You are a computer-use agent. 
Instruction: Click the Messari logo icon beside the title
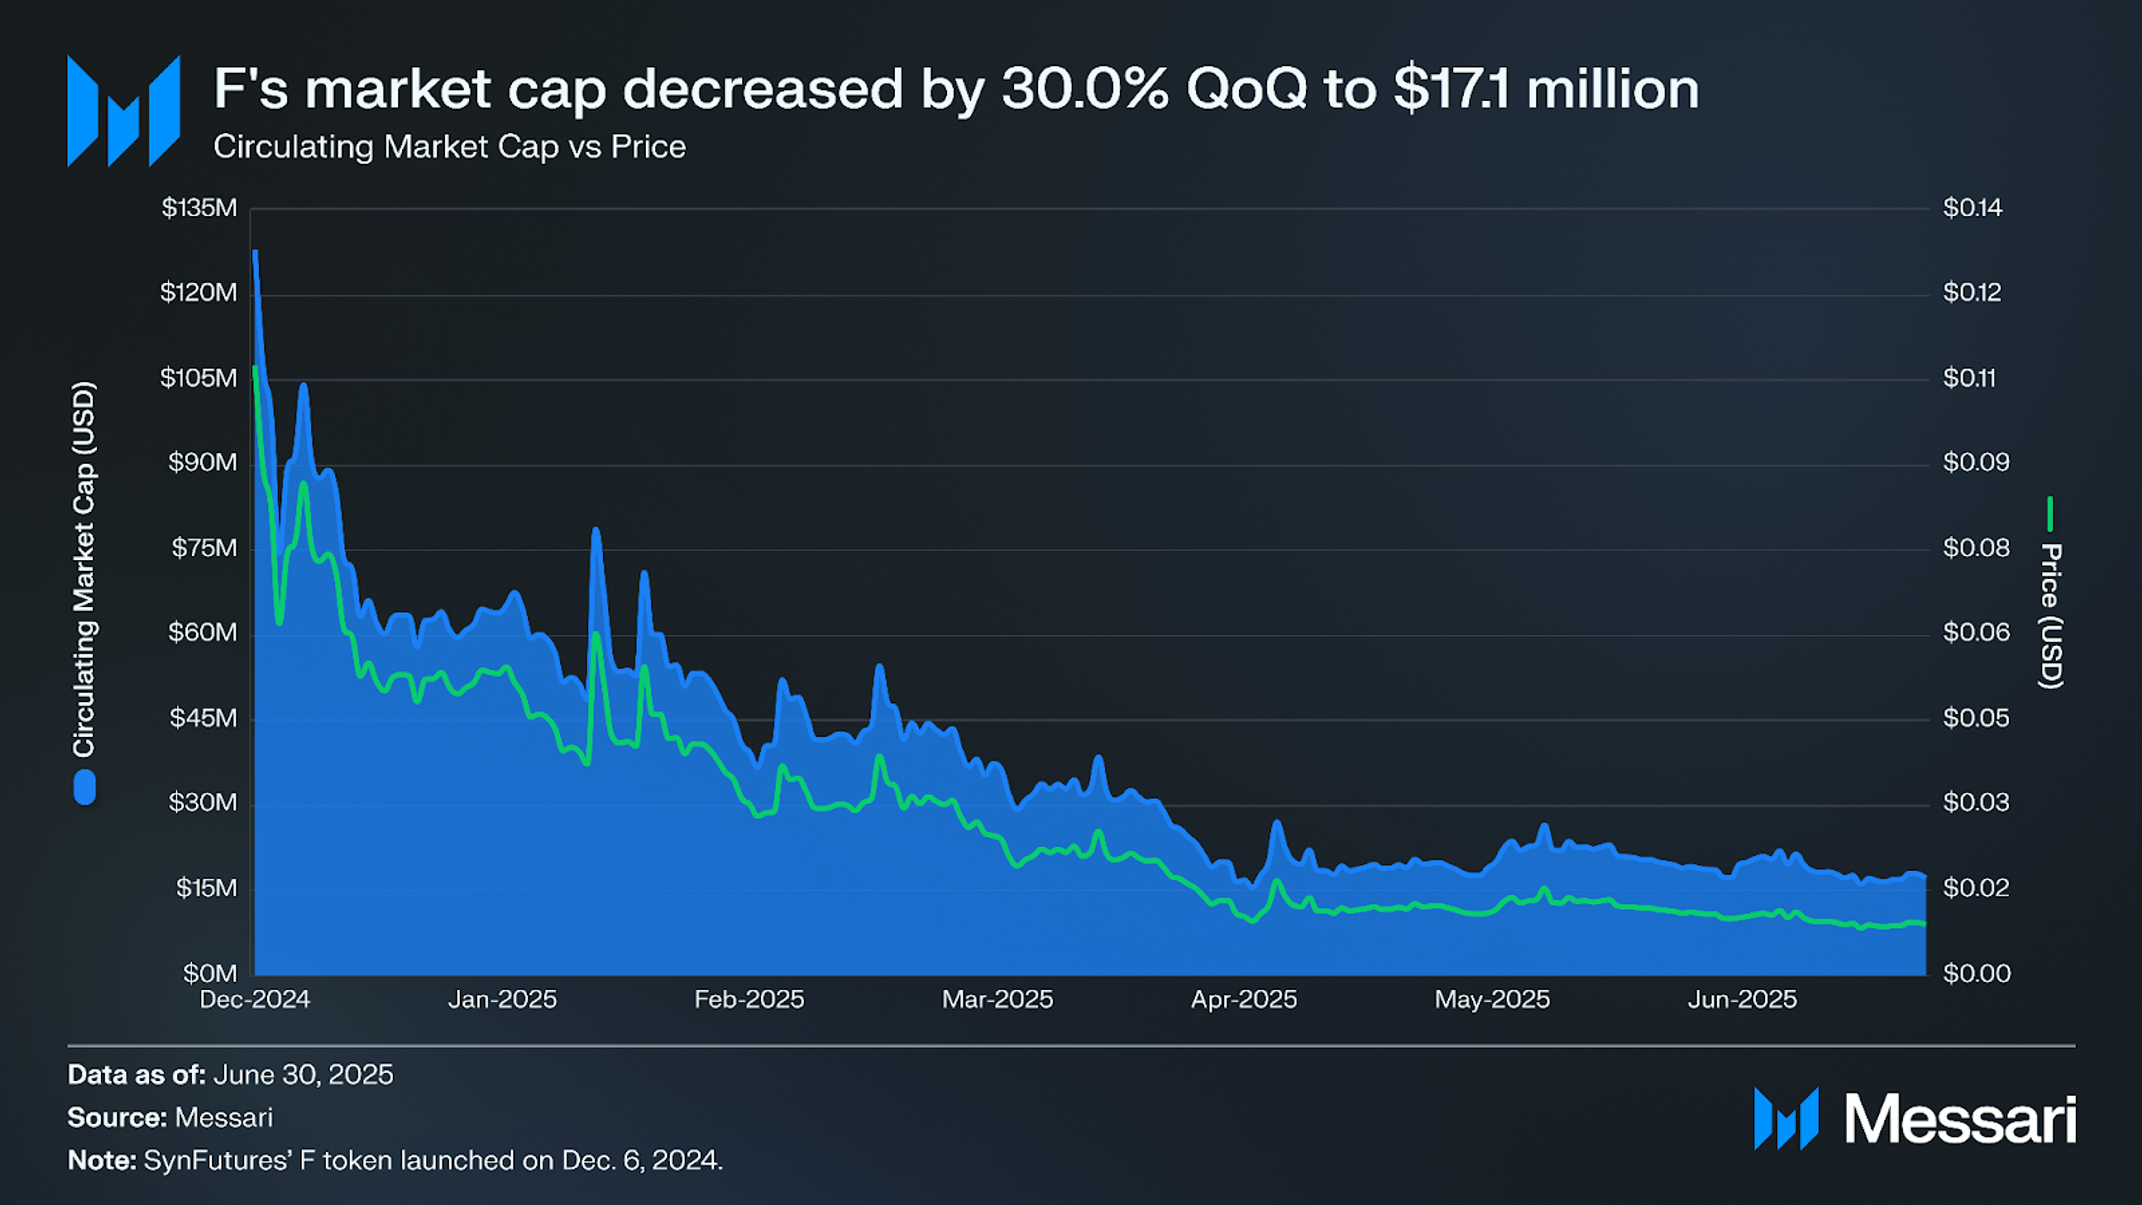[124, 111]
